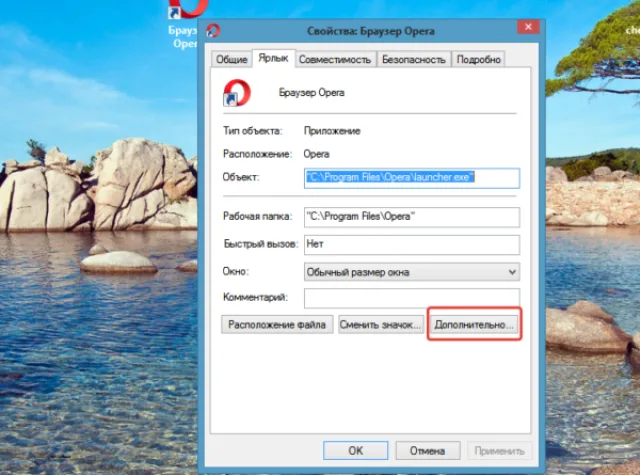This screenshot has height=475, width=640.
Task: Close the Свойства: Браузер Opera dialog
Action: pyautogui.click(x=528, y=27)
